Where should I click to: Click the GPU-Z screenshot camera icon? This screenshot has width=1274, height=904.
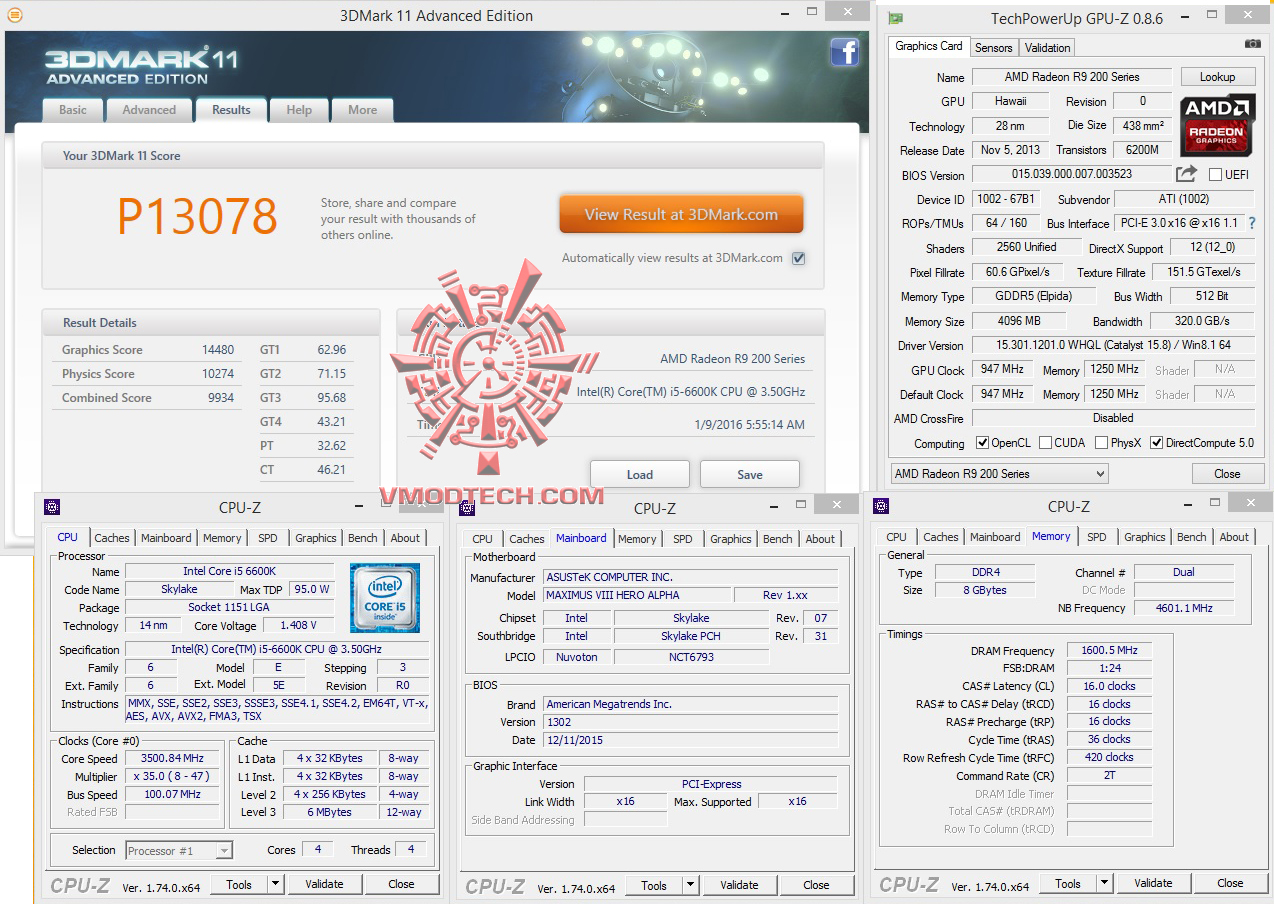[x=1252, y=44]
